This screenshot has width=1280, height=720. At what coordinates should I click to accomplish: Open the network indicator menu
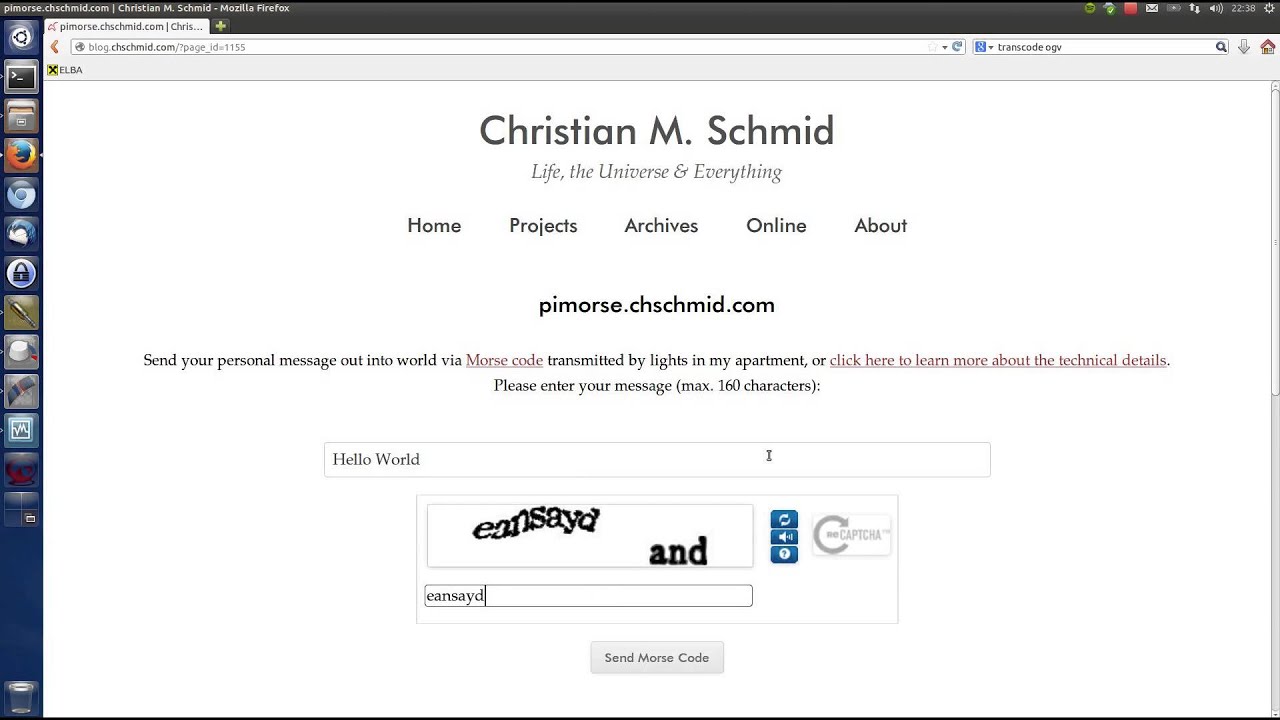1194,8
